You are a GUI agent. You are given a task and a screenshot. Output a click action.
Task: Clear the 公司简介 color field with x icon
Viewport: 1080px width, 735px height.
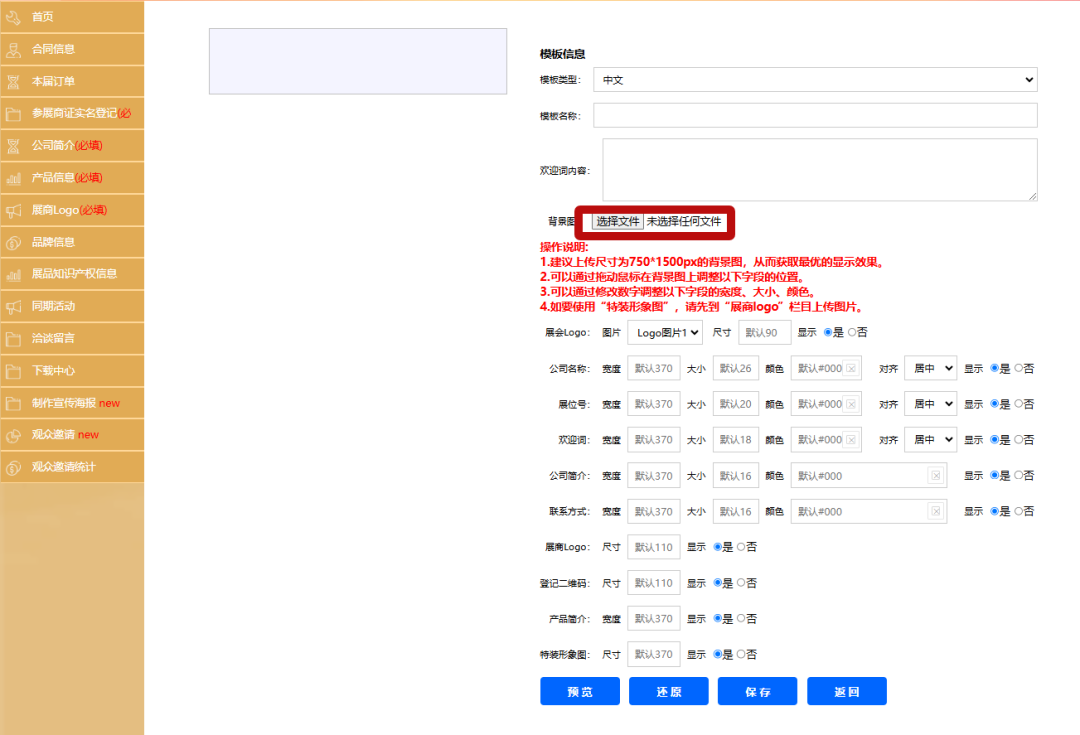936,476
